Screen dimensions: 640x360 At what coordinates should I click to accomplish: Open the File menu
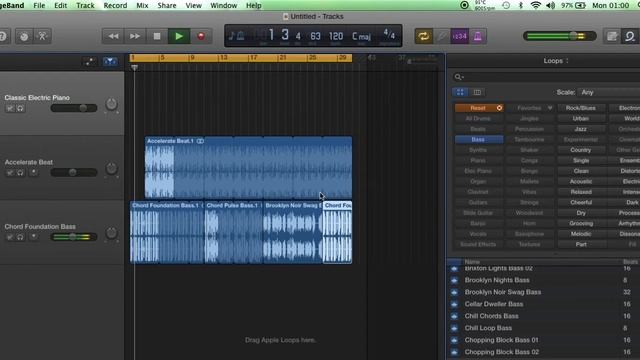39,5
